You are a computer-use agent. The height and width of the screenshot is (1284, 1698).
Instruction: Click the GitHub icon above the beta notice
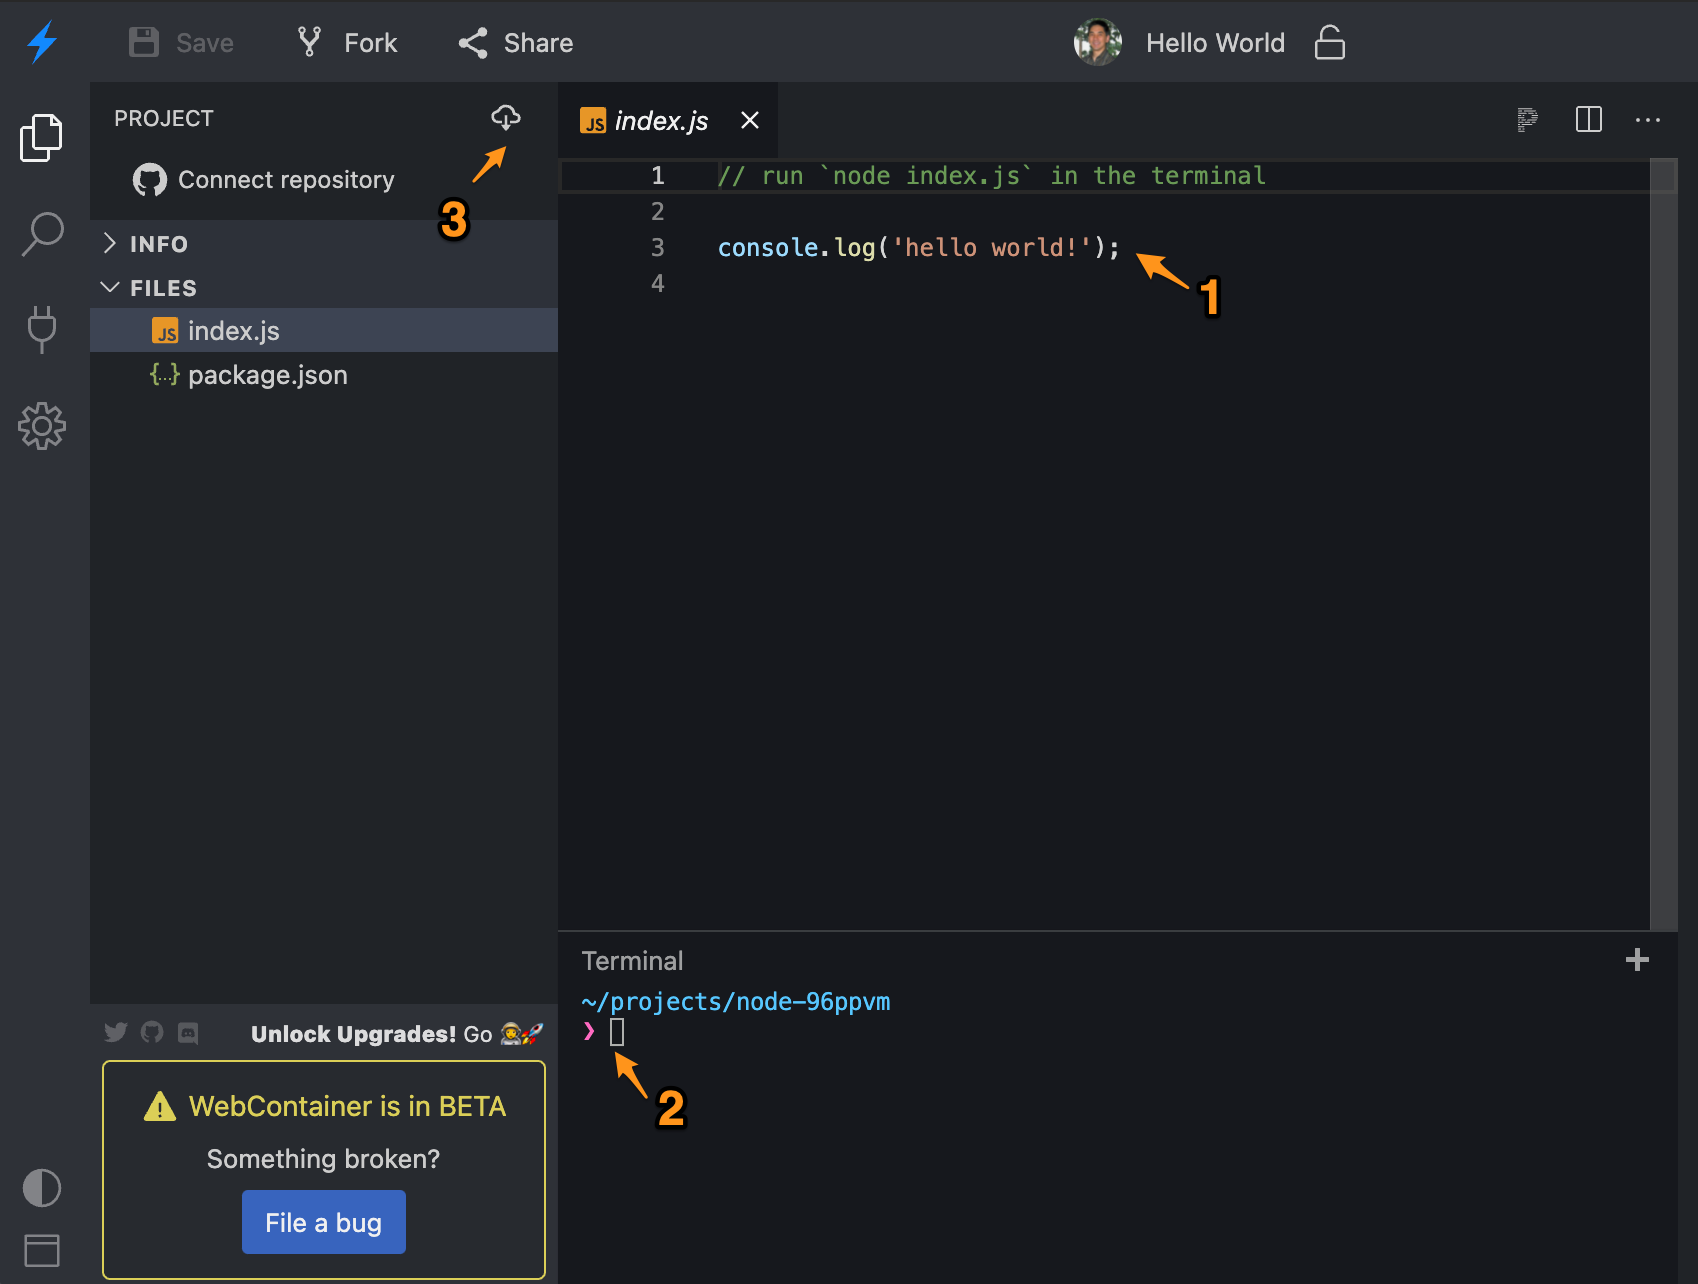(152, 1032)
